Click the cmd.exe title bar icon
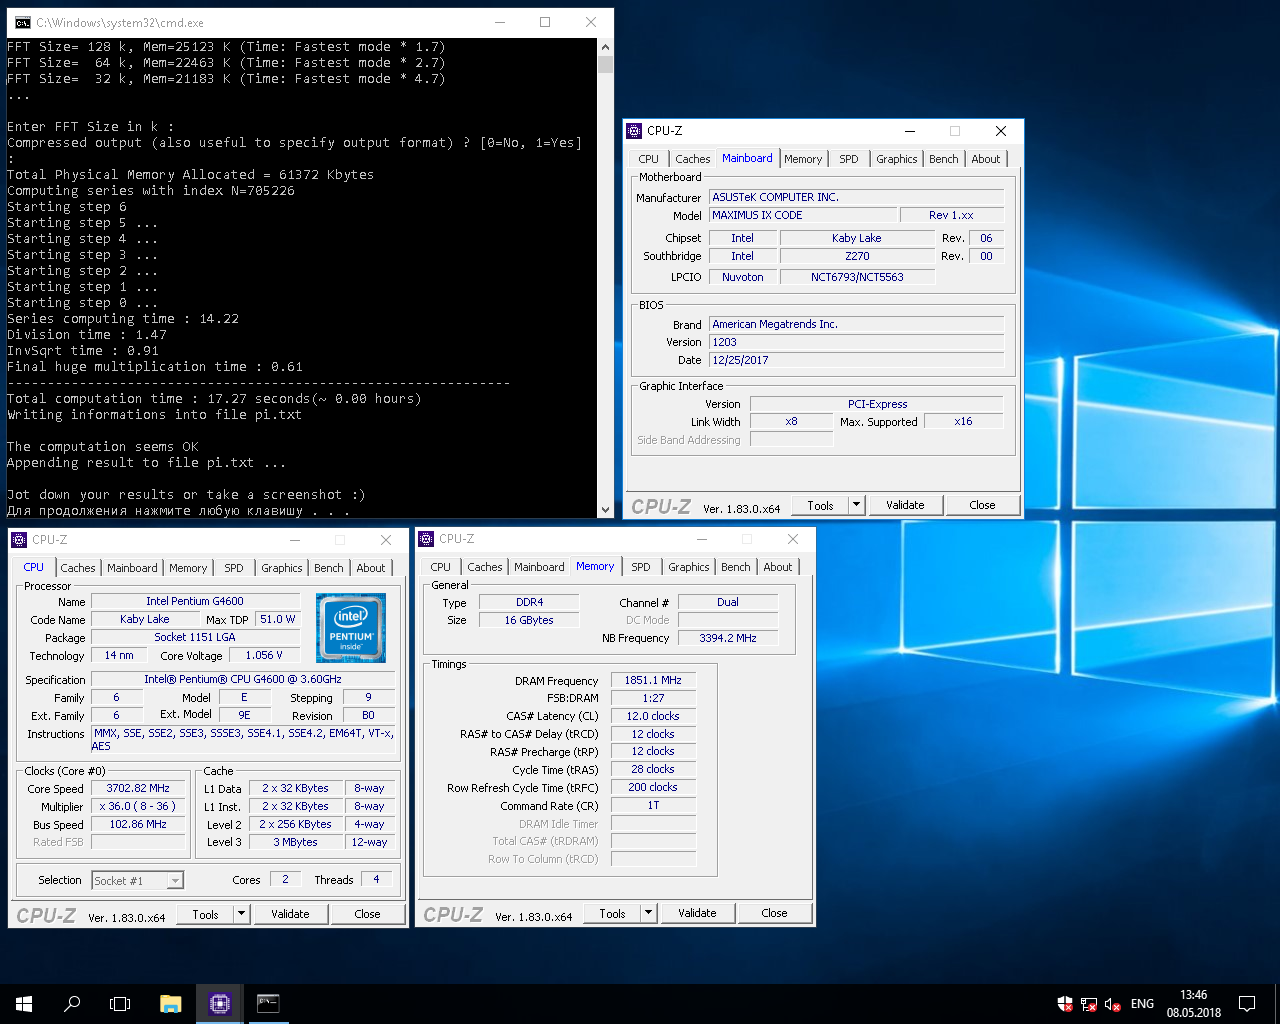 click(21, 22)
